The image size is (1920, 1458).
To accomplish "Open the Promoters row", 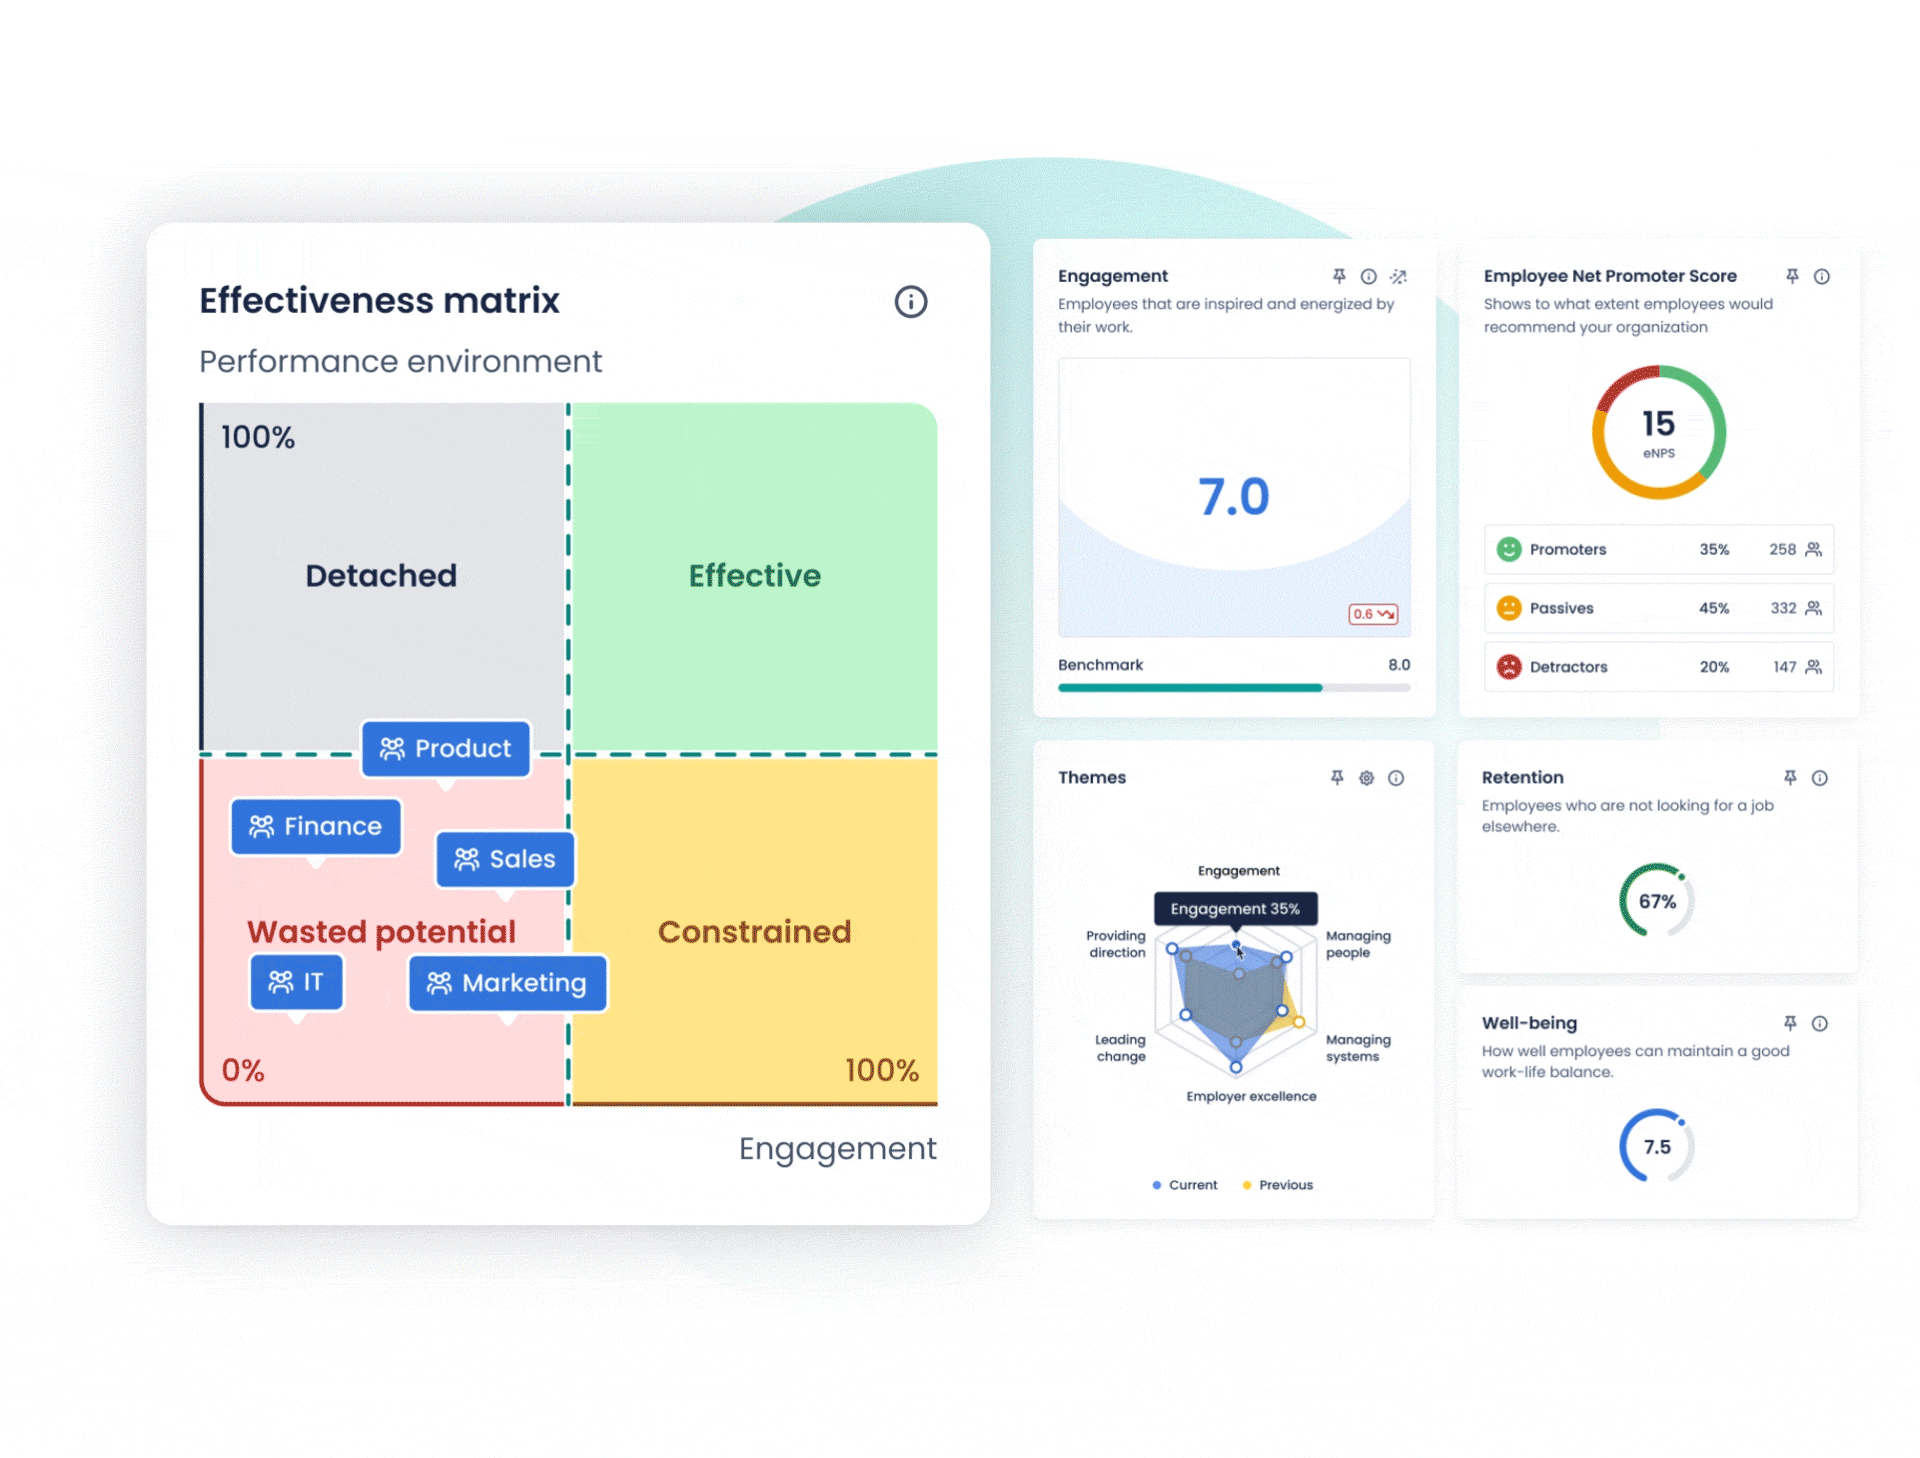I will (1658, 549).
